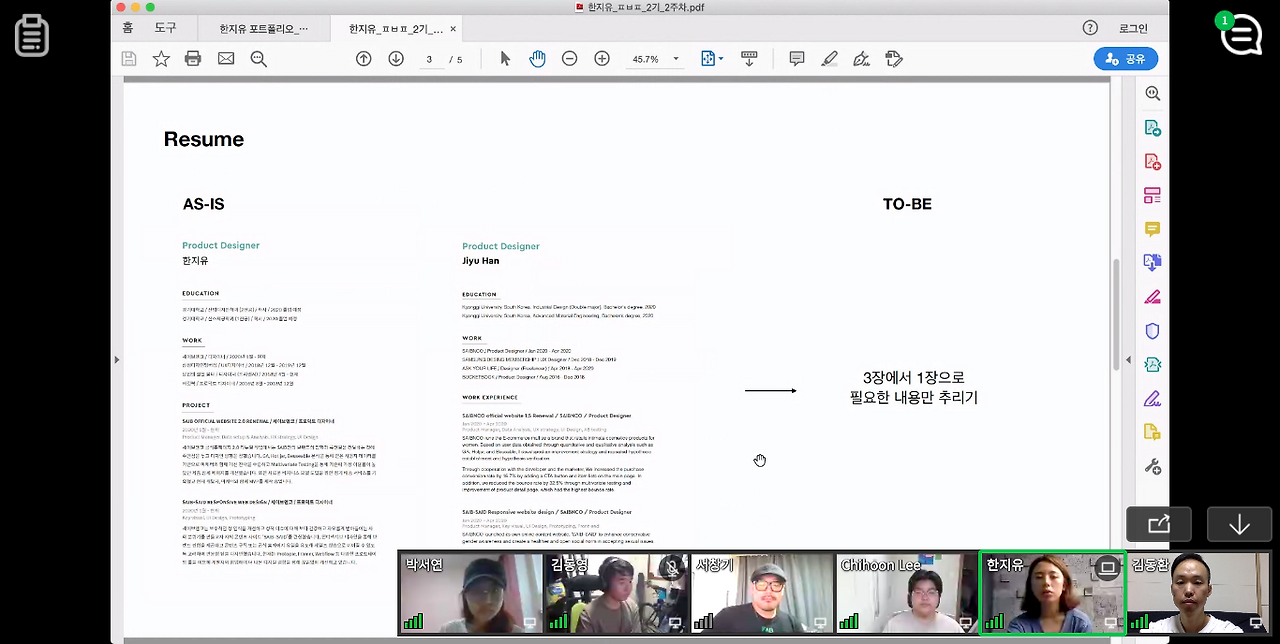Open clipboard notes icon at top left

[x=31, y=36]
